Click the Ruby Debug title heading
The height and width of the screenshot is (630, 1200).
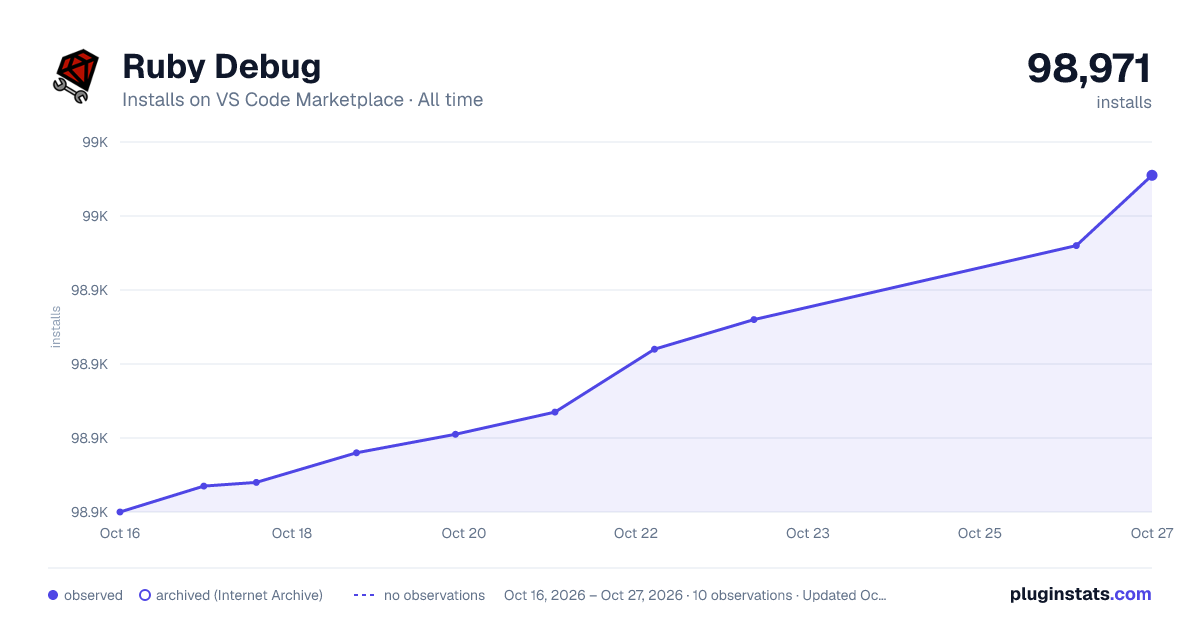click(x=222, y=67)
